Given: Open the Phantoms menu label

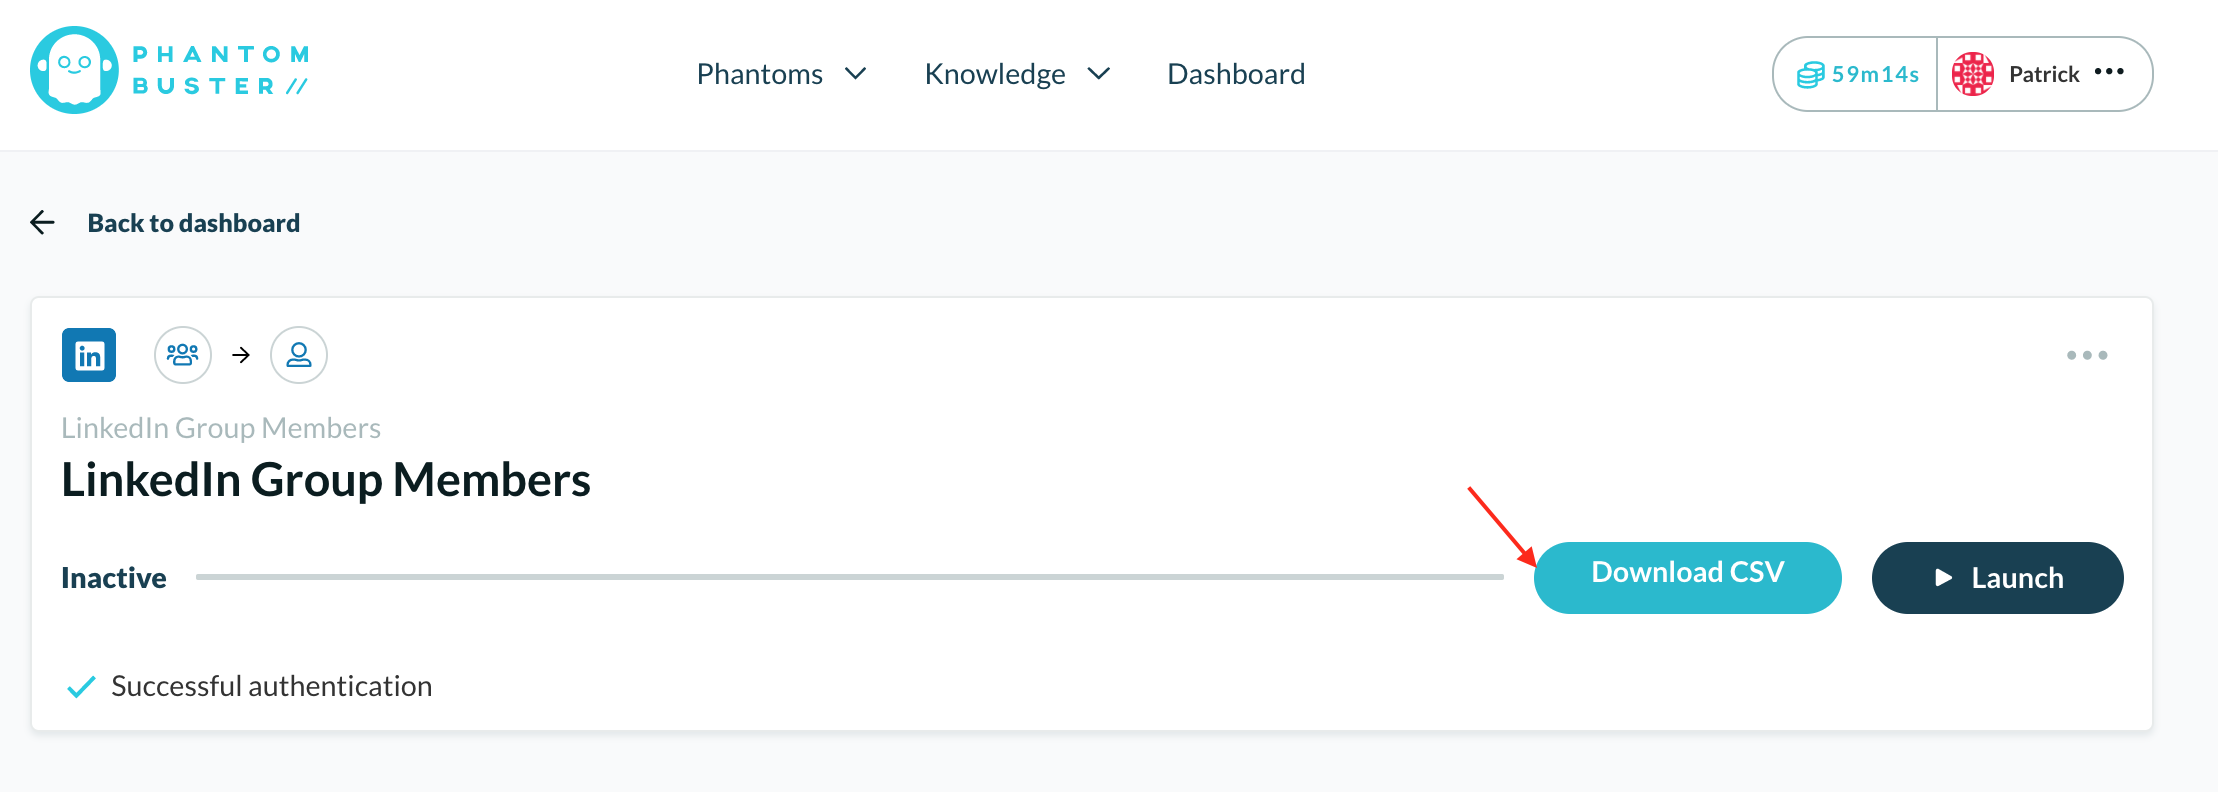Looking at the screenshot, I should 760,74.
